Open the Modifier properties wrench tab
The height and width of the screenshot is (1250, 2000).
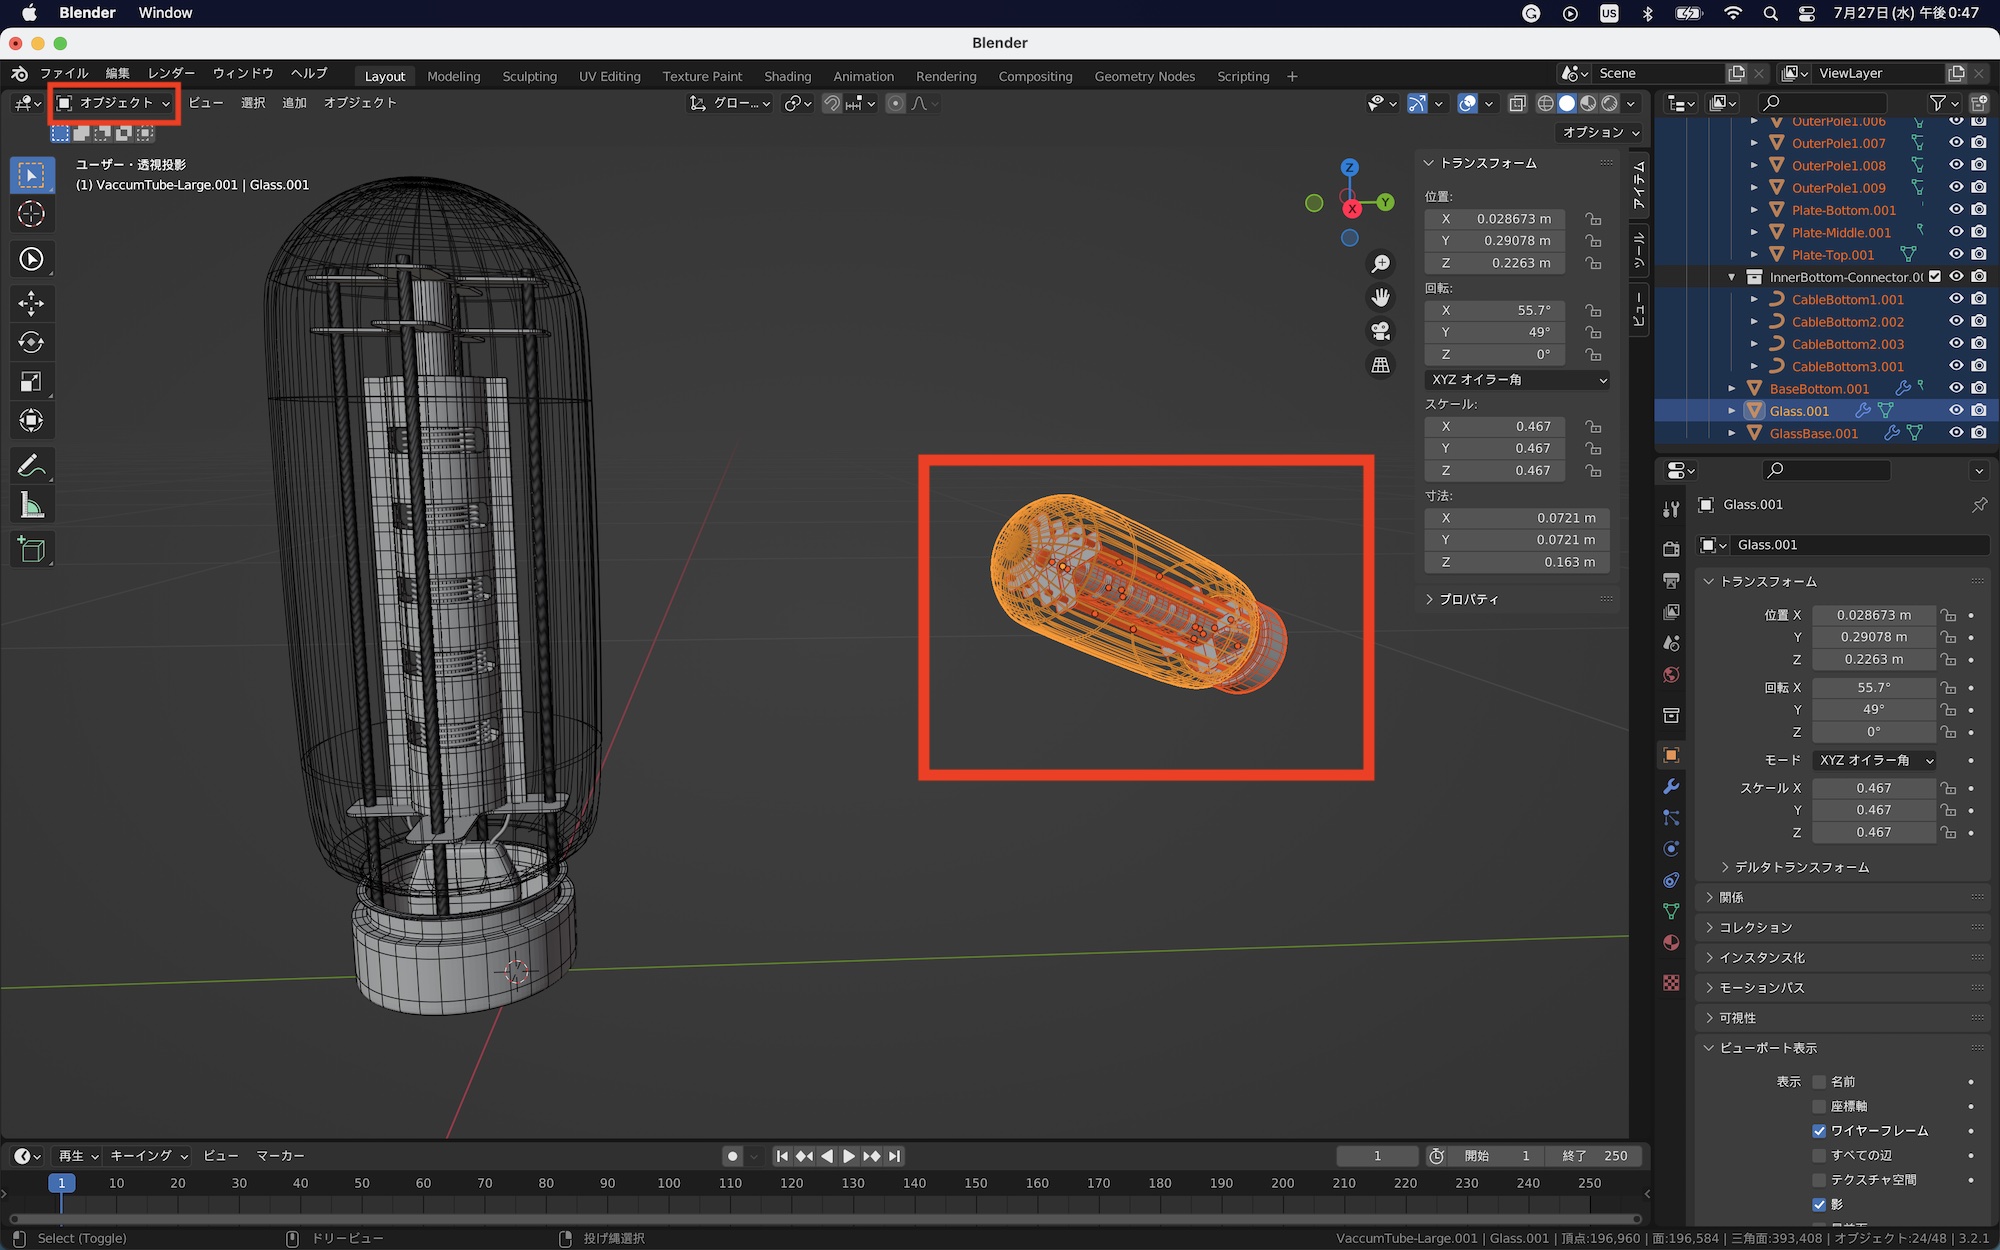[x=1671, y=787]
